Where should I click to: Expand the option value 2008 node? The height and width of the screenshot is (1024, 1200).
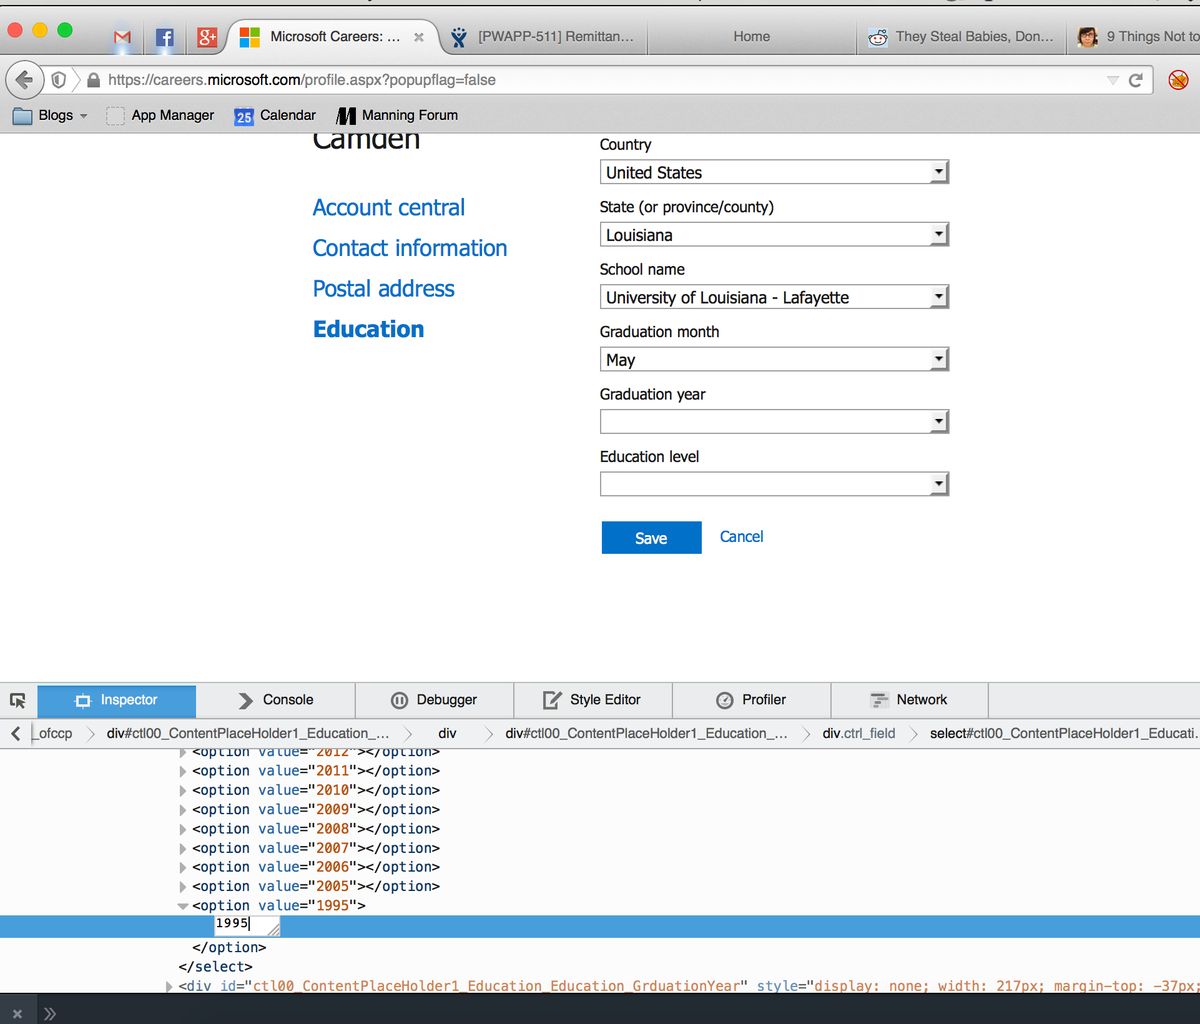tap(183, 829)
